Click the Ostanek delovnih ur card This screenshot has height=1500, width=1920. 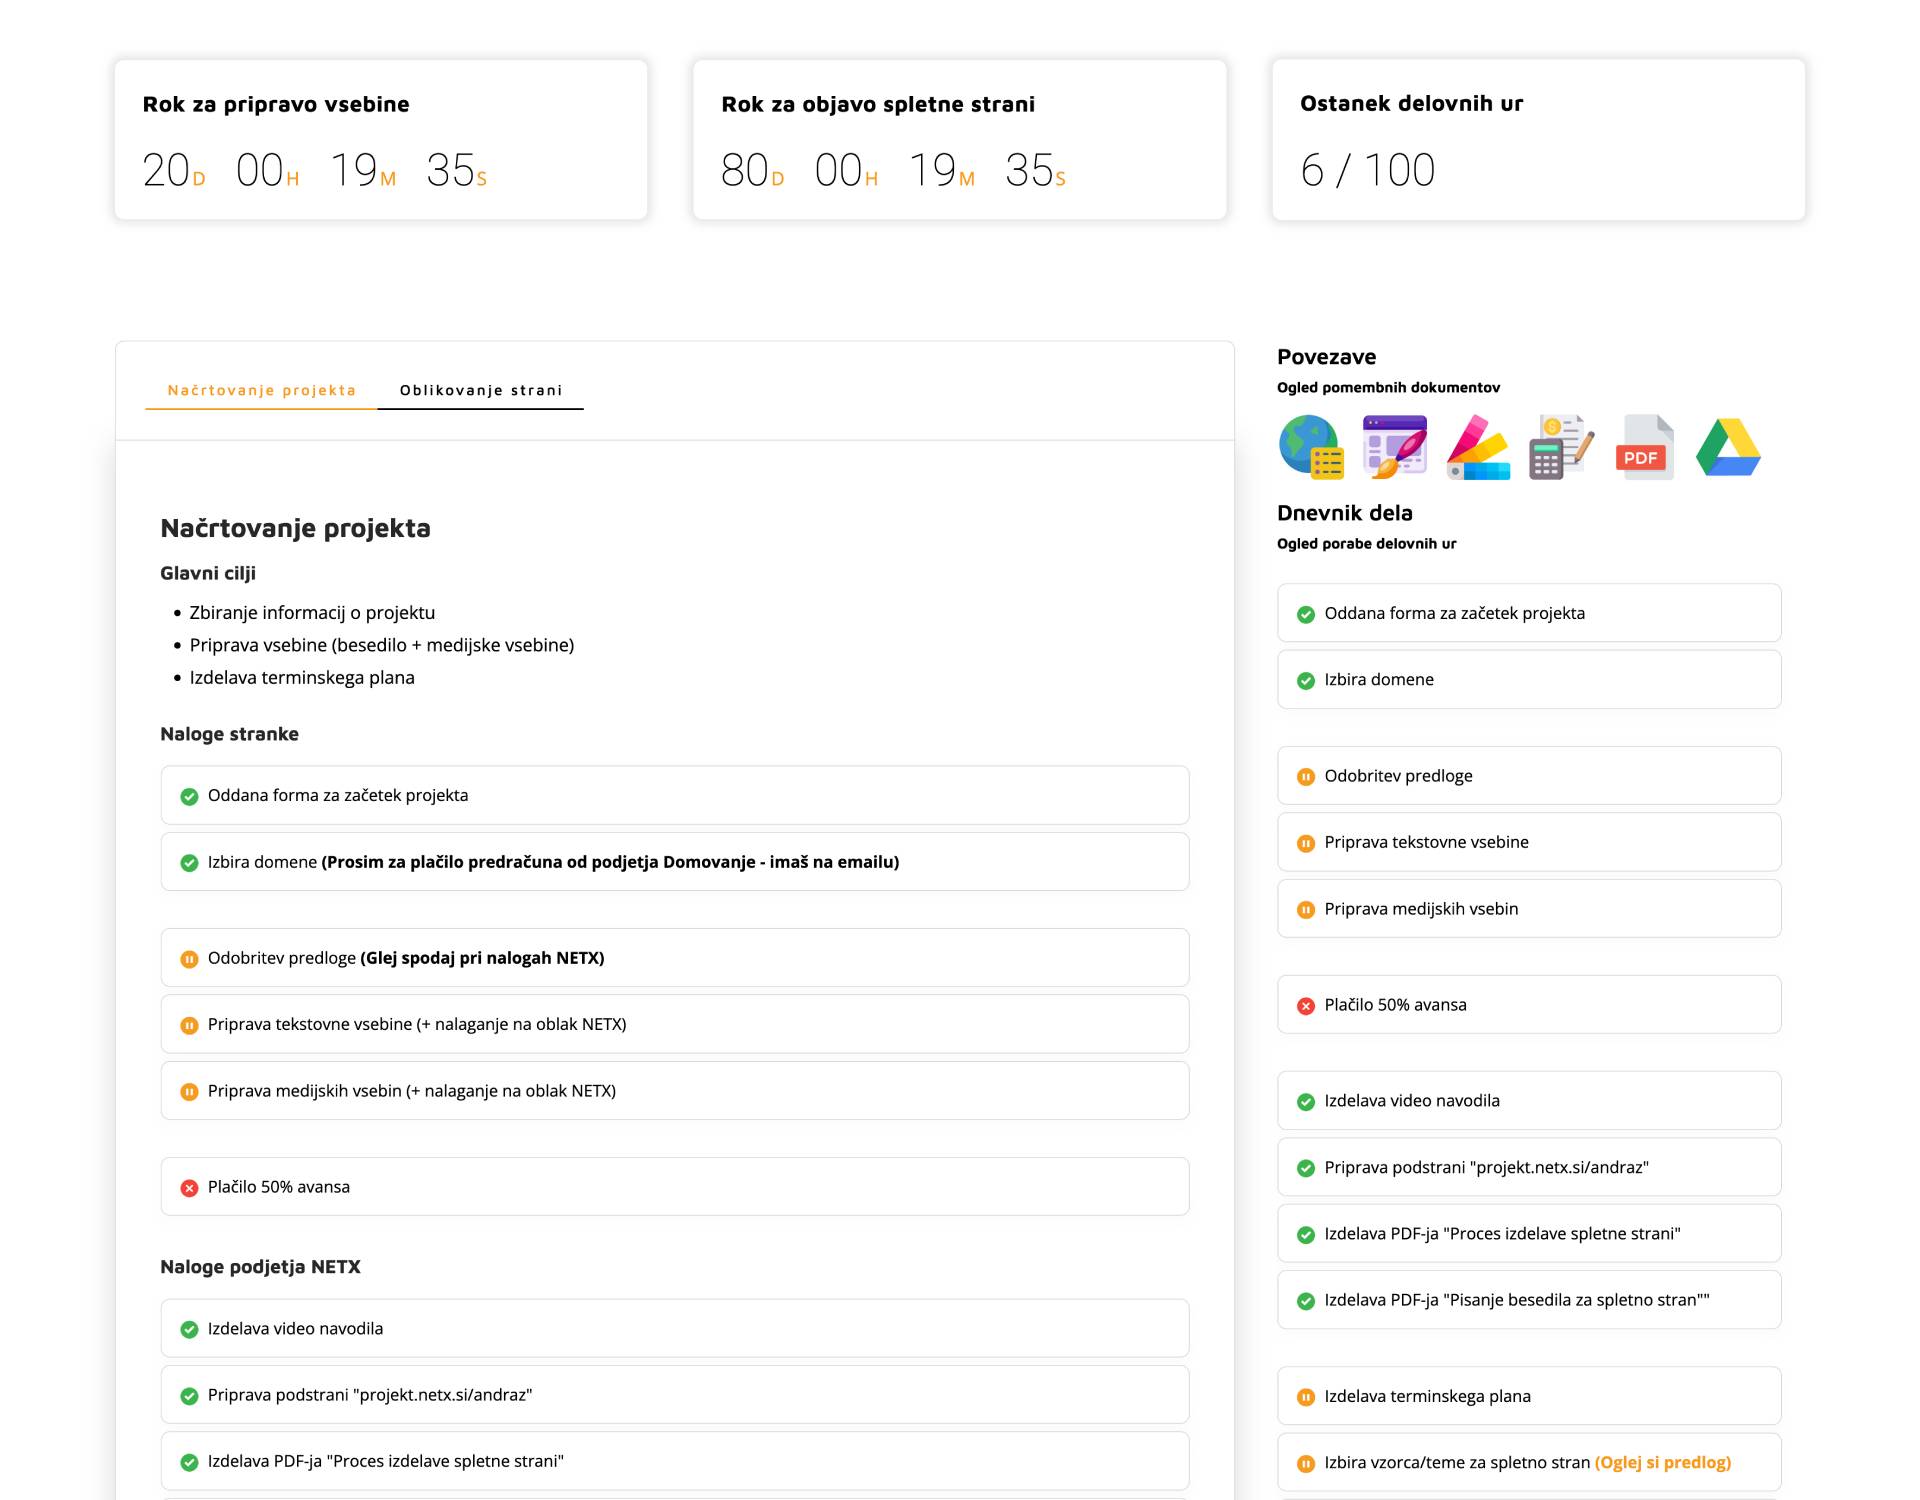(x=1538, y=140)
